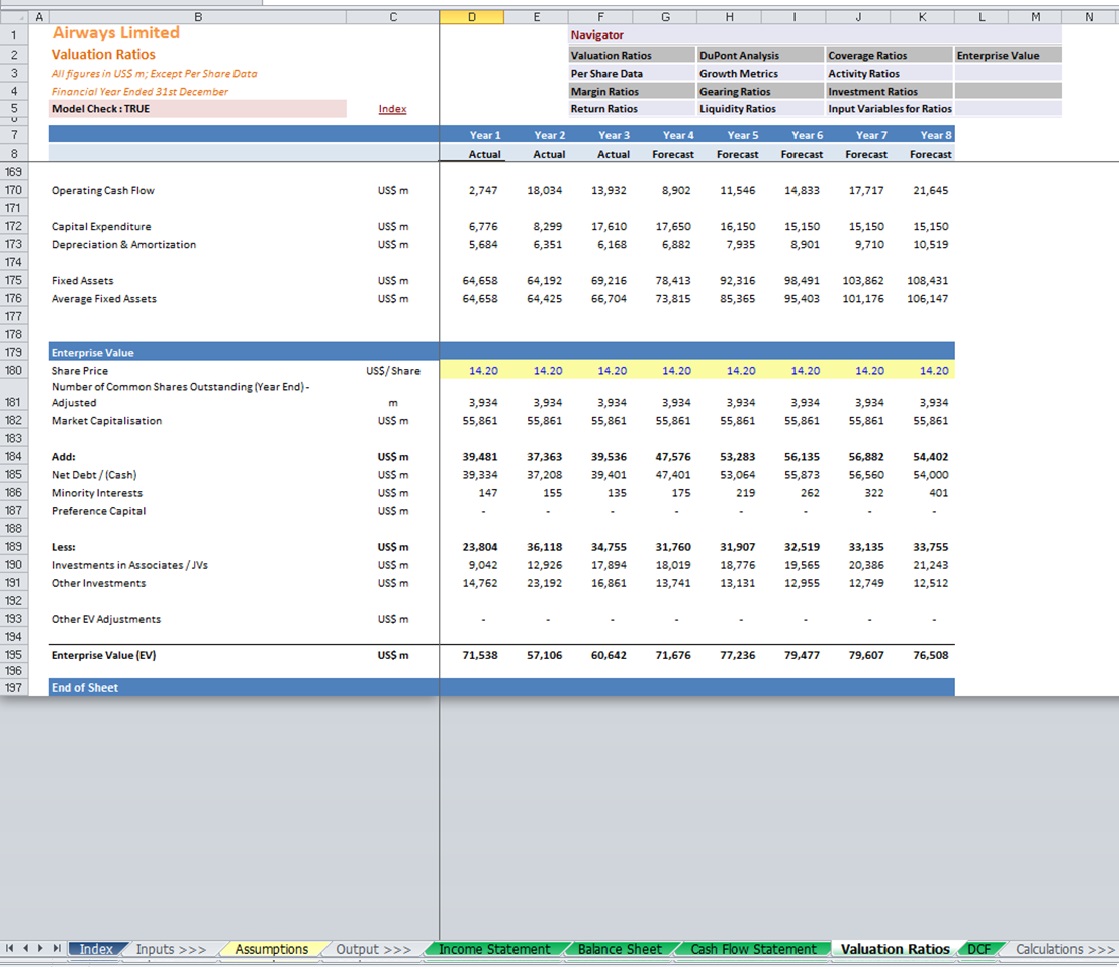
Task: Click Depreciation & Amortization label
Action: coord(123,244)
